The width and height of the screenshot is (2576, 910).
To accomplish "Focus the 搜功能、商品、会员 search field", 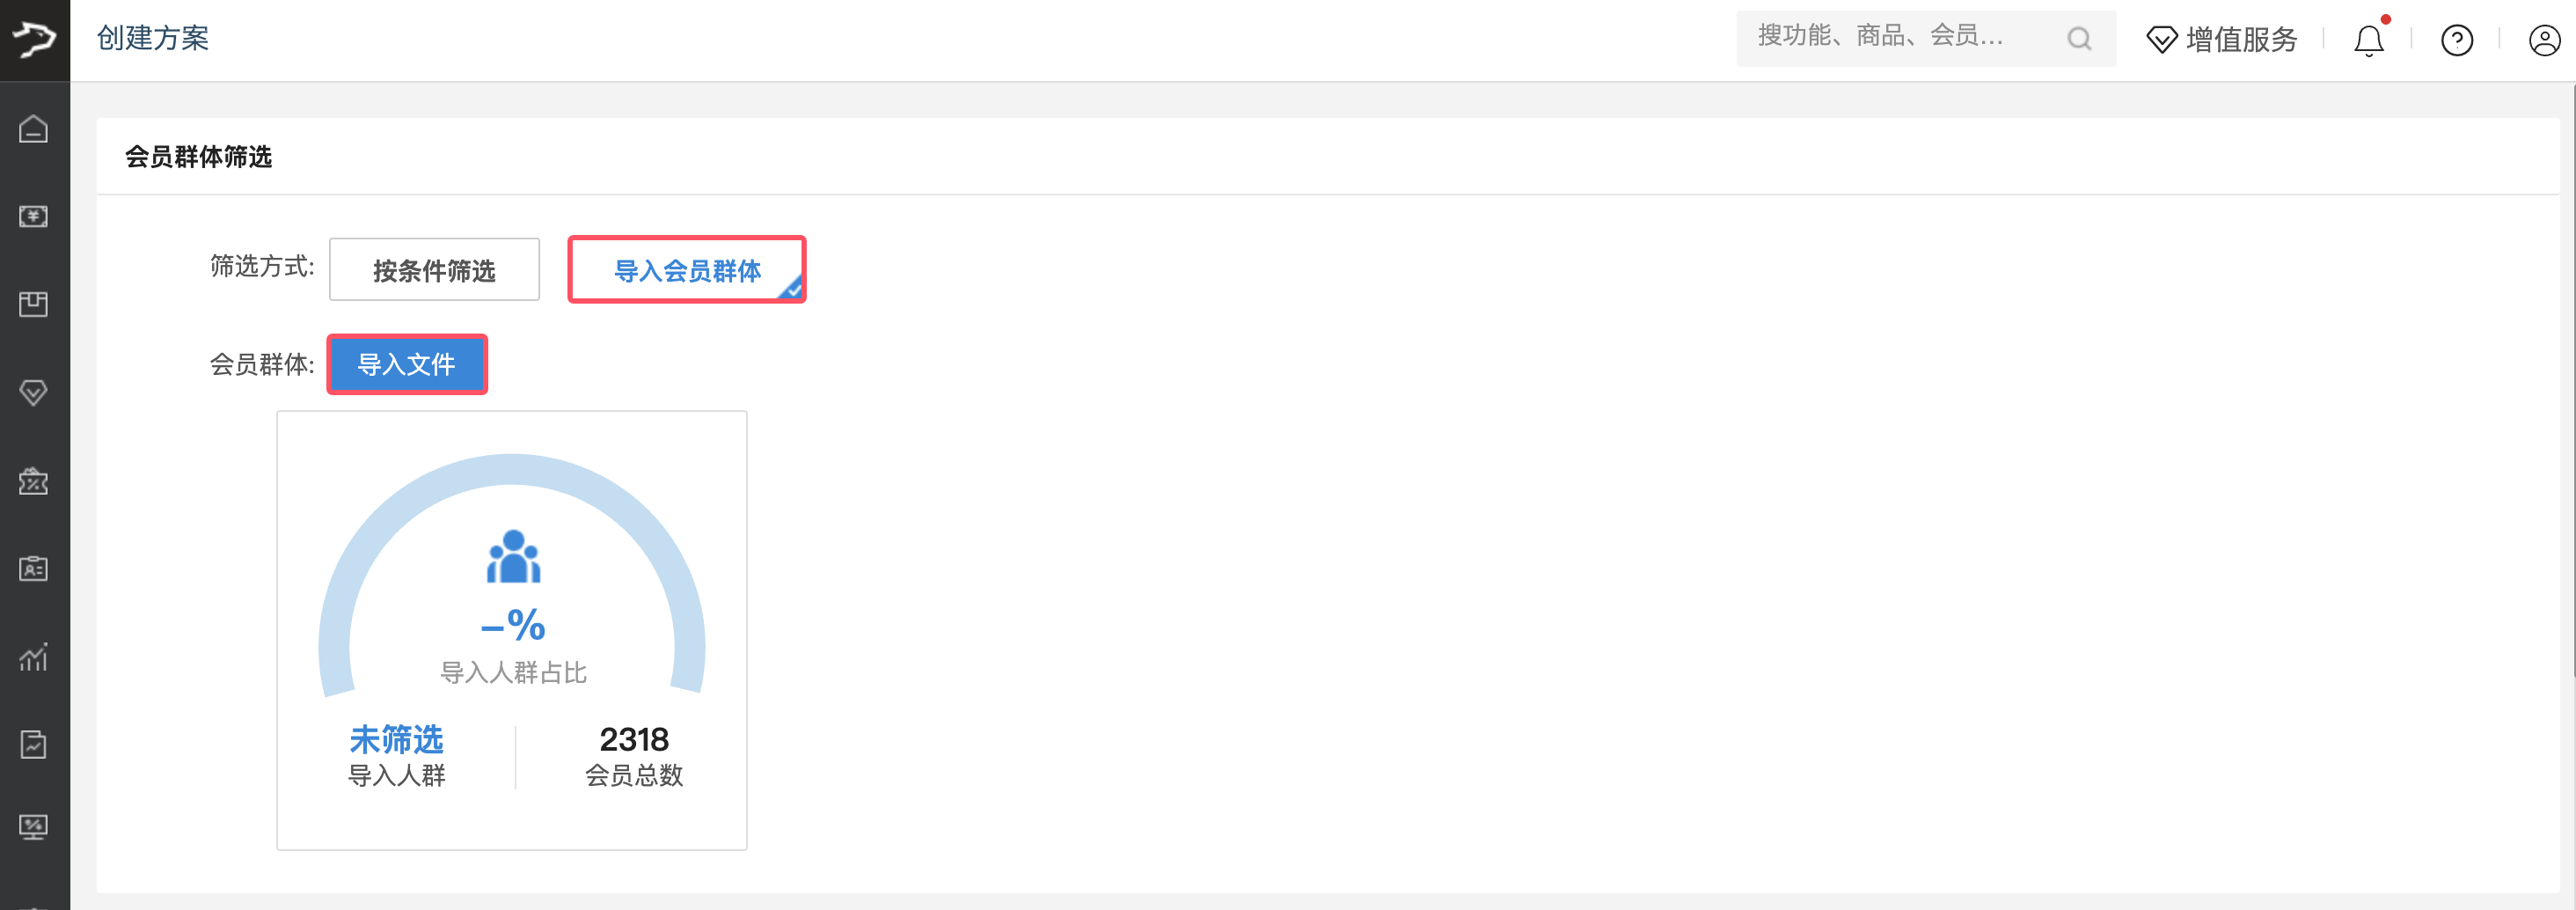I will pos(1900,38).
